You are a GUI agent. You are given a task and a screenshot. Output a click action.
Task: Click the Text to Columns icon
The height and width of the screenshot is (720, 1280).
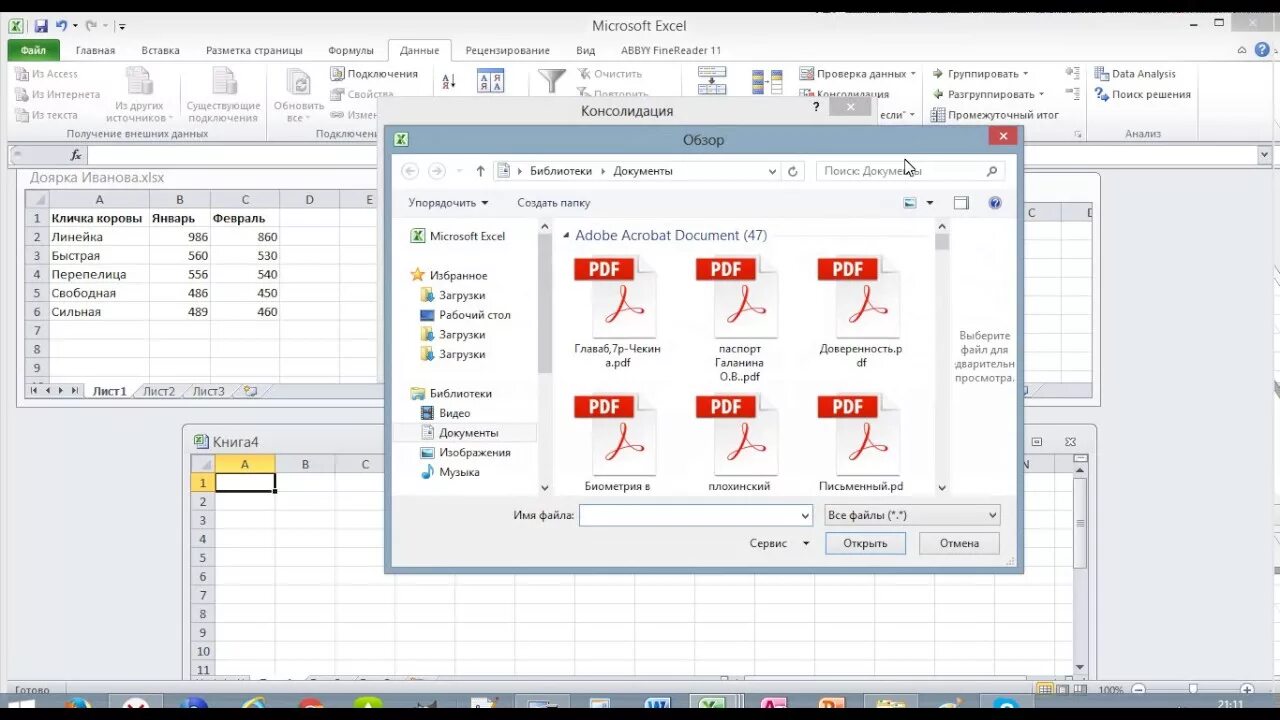pyautogui.click(x=712, y=81)
